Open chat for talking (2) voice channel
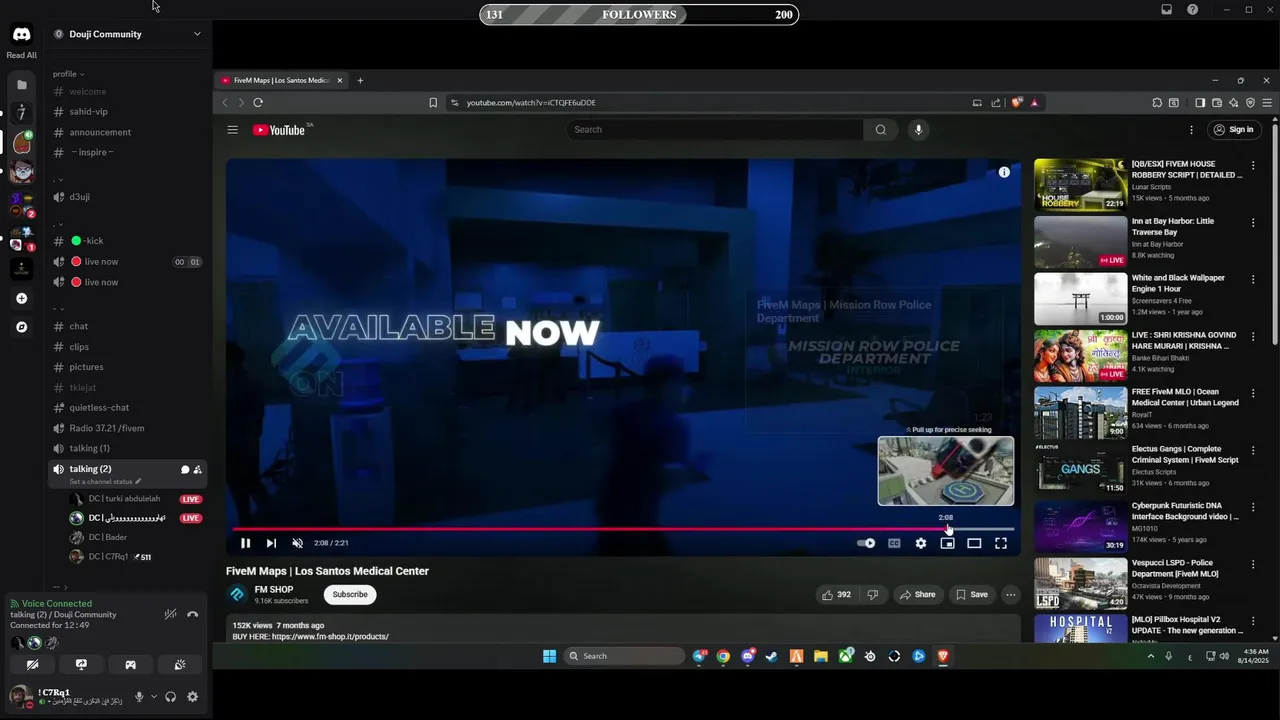This screenshot has height=720, width=1280. pos(184,469)
